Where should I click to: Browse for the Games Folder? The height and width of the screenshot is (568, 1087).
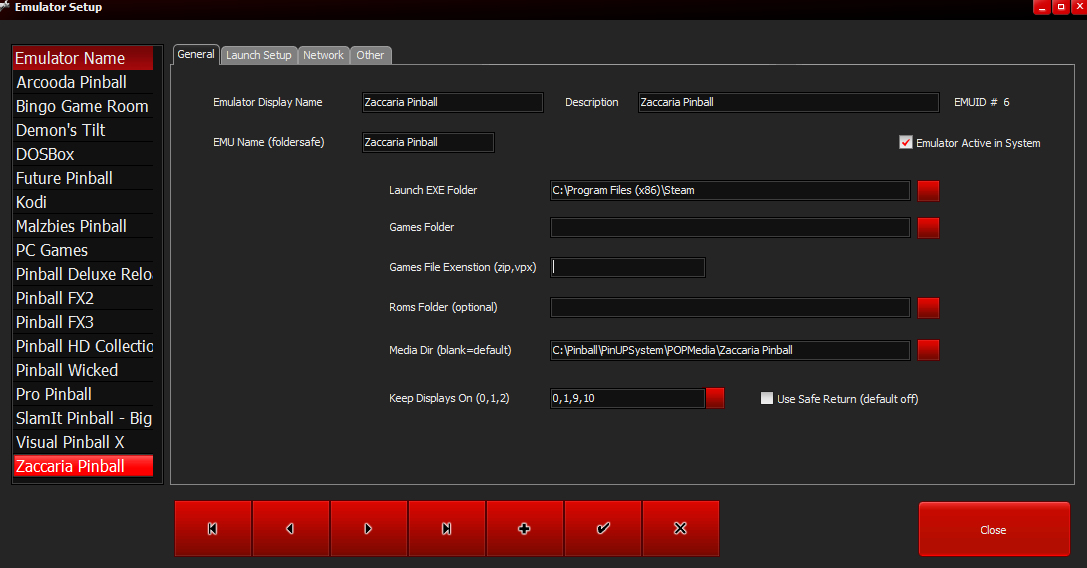click(x=928, y=228)
